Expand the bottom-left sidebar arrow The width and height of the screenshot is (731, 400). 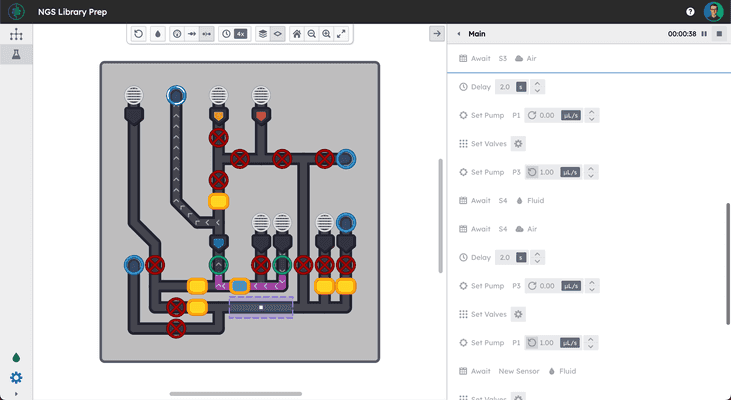pyautogui.click(x=16, y=394)
